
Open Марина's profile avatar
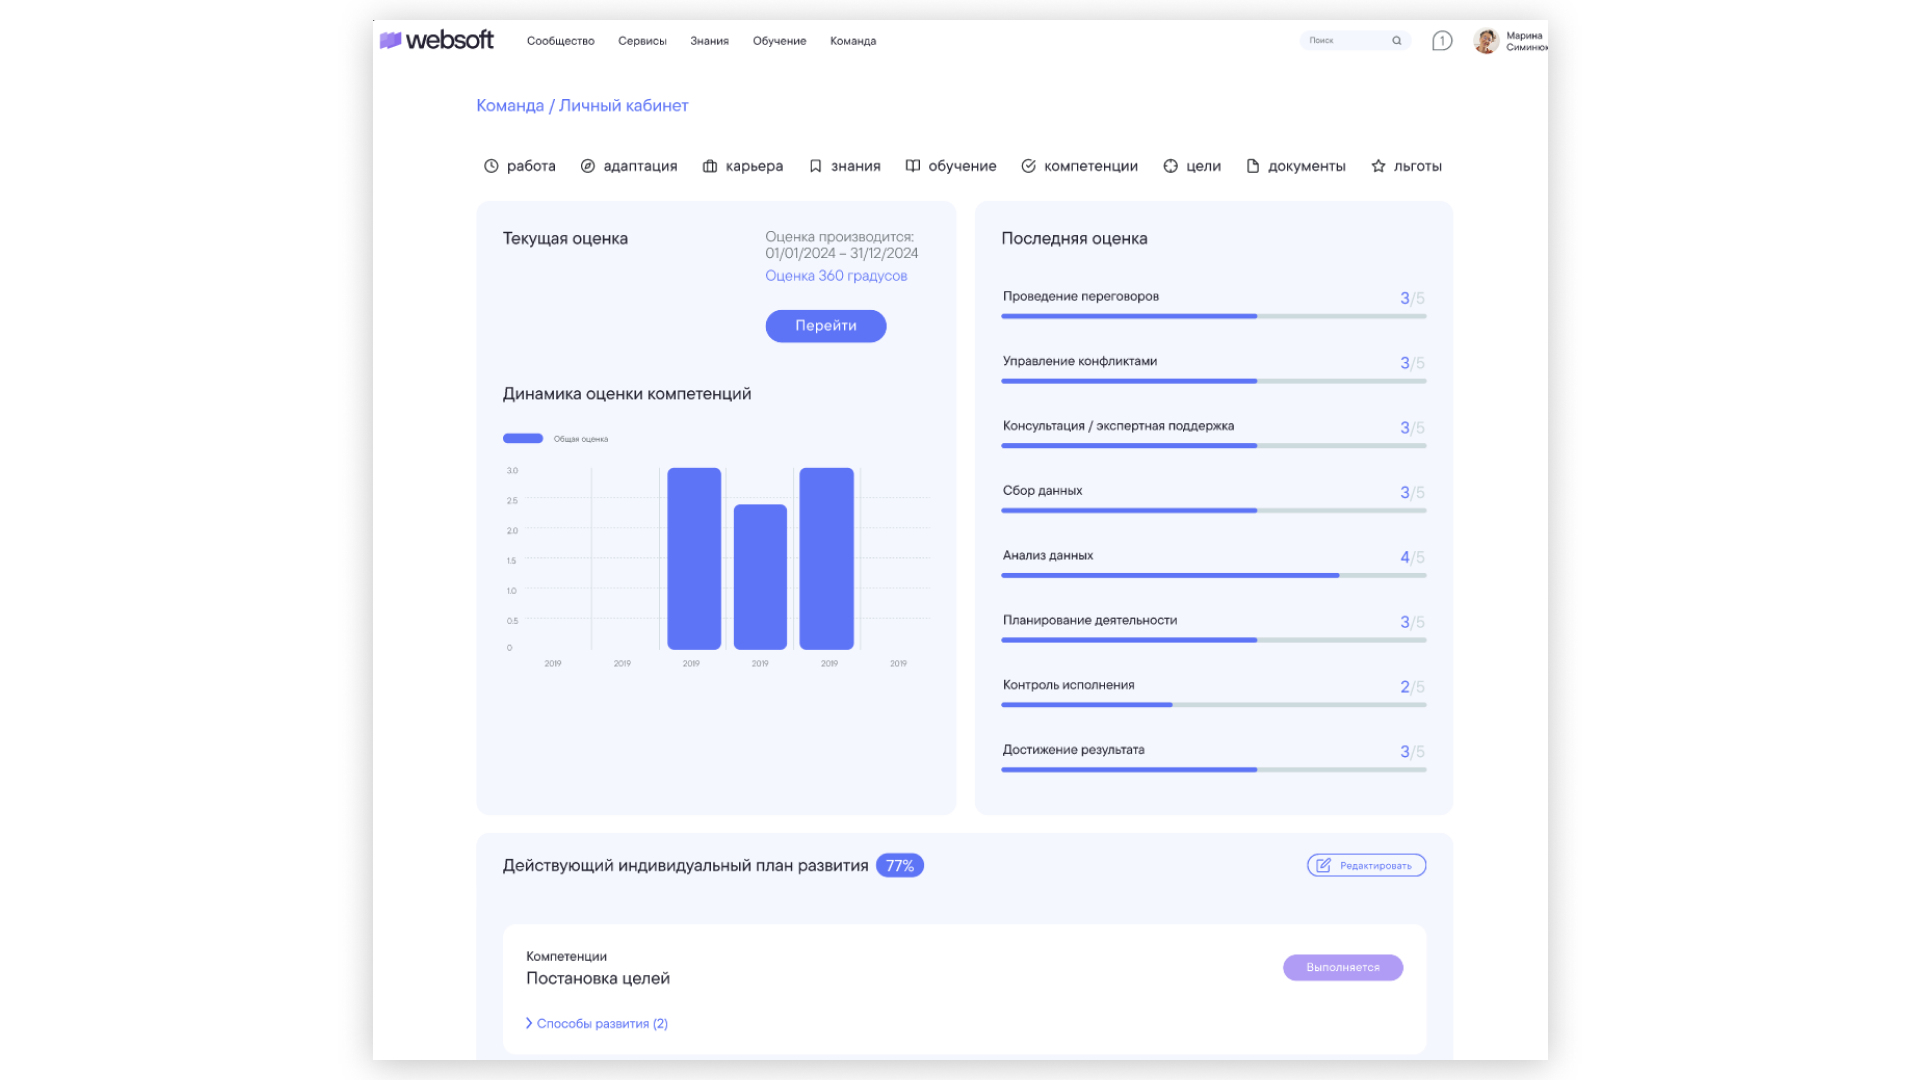(x=1486, y=41)
